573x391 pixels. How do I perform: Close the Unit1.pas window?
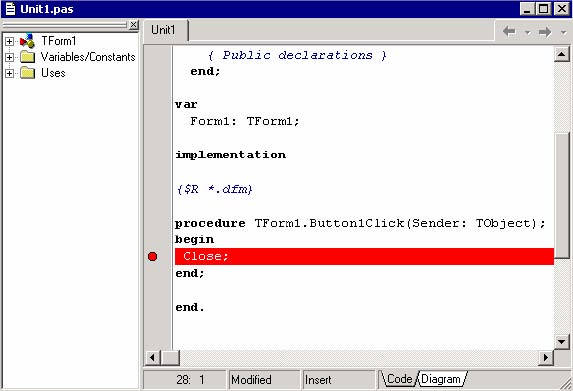[562, 9]
